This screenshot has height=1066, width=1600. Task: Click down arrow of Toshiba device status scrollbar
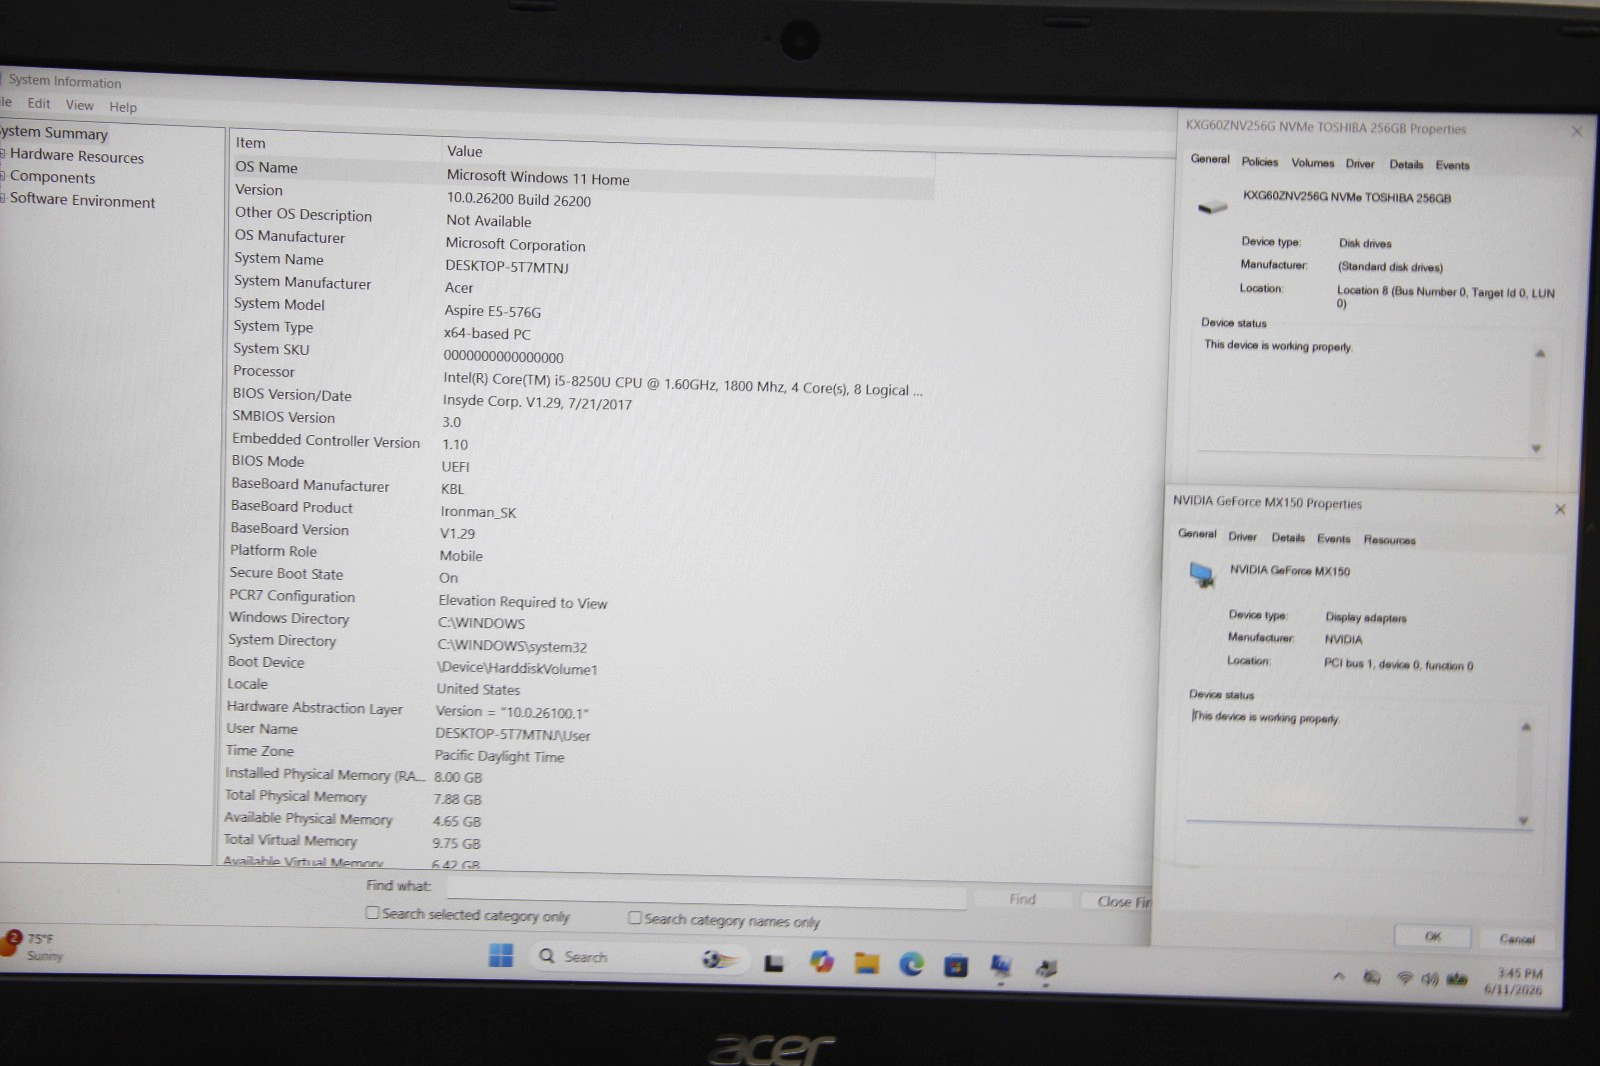[x=1536, y=448]
